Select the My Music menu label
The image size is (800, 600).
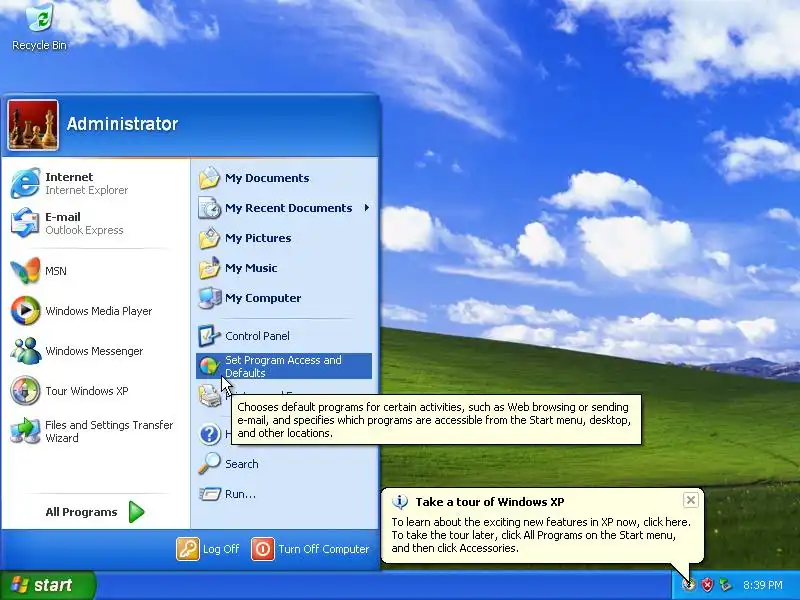(251, 268)
